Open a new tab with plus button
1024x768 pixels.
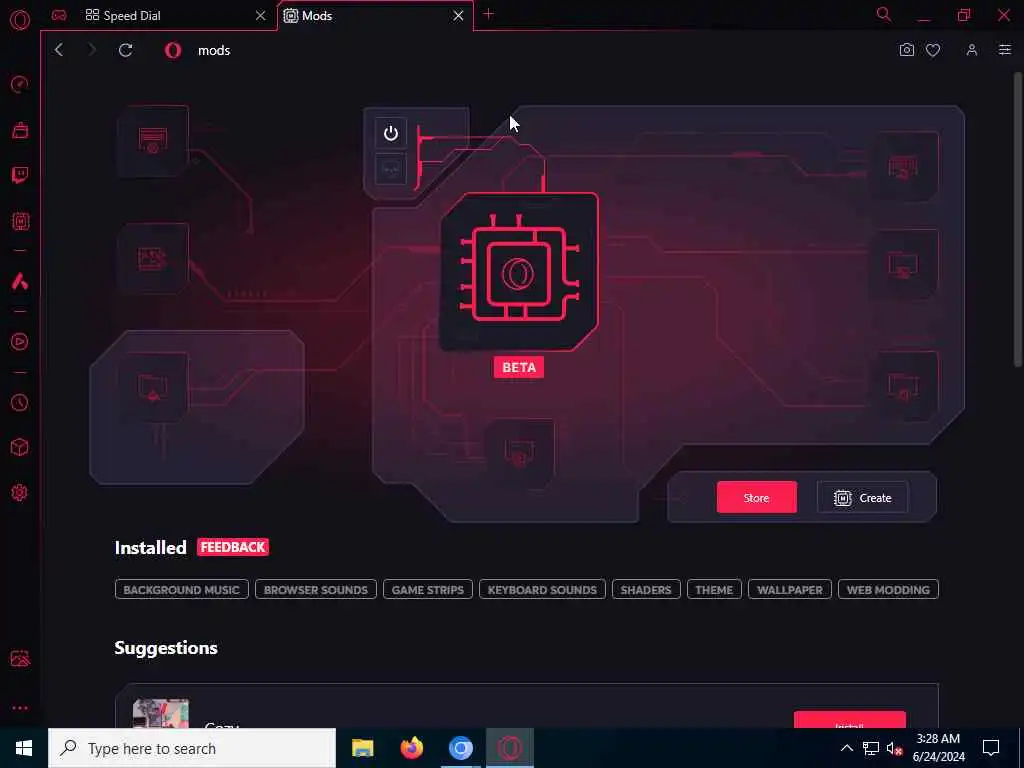tap(488, 14)
